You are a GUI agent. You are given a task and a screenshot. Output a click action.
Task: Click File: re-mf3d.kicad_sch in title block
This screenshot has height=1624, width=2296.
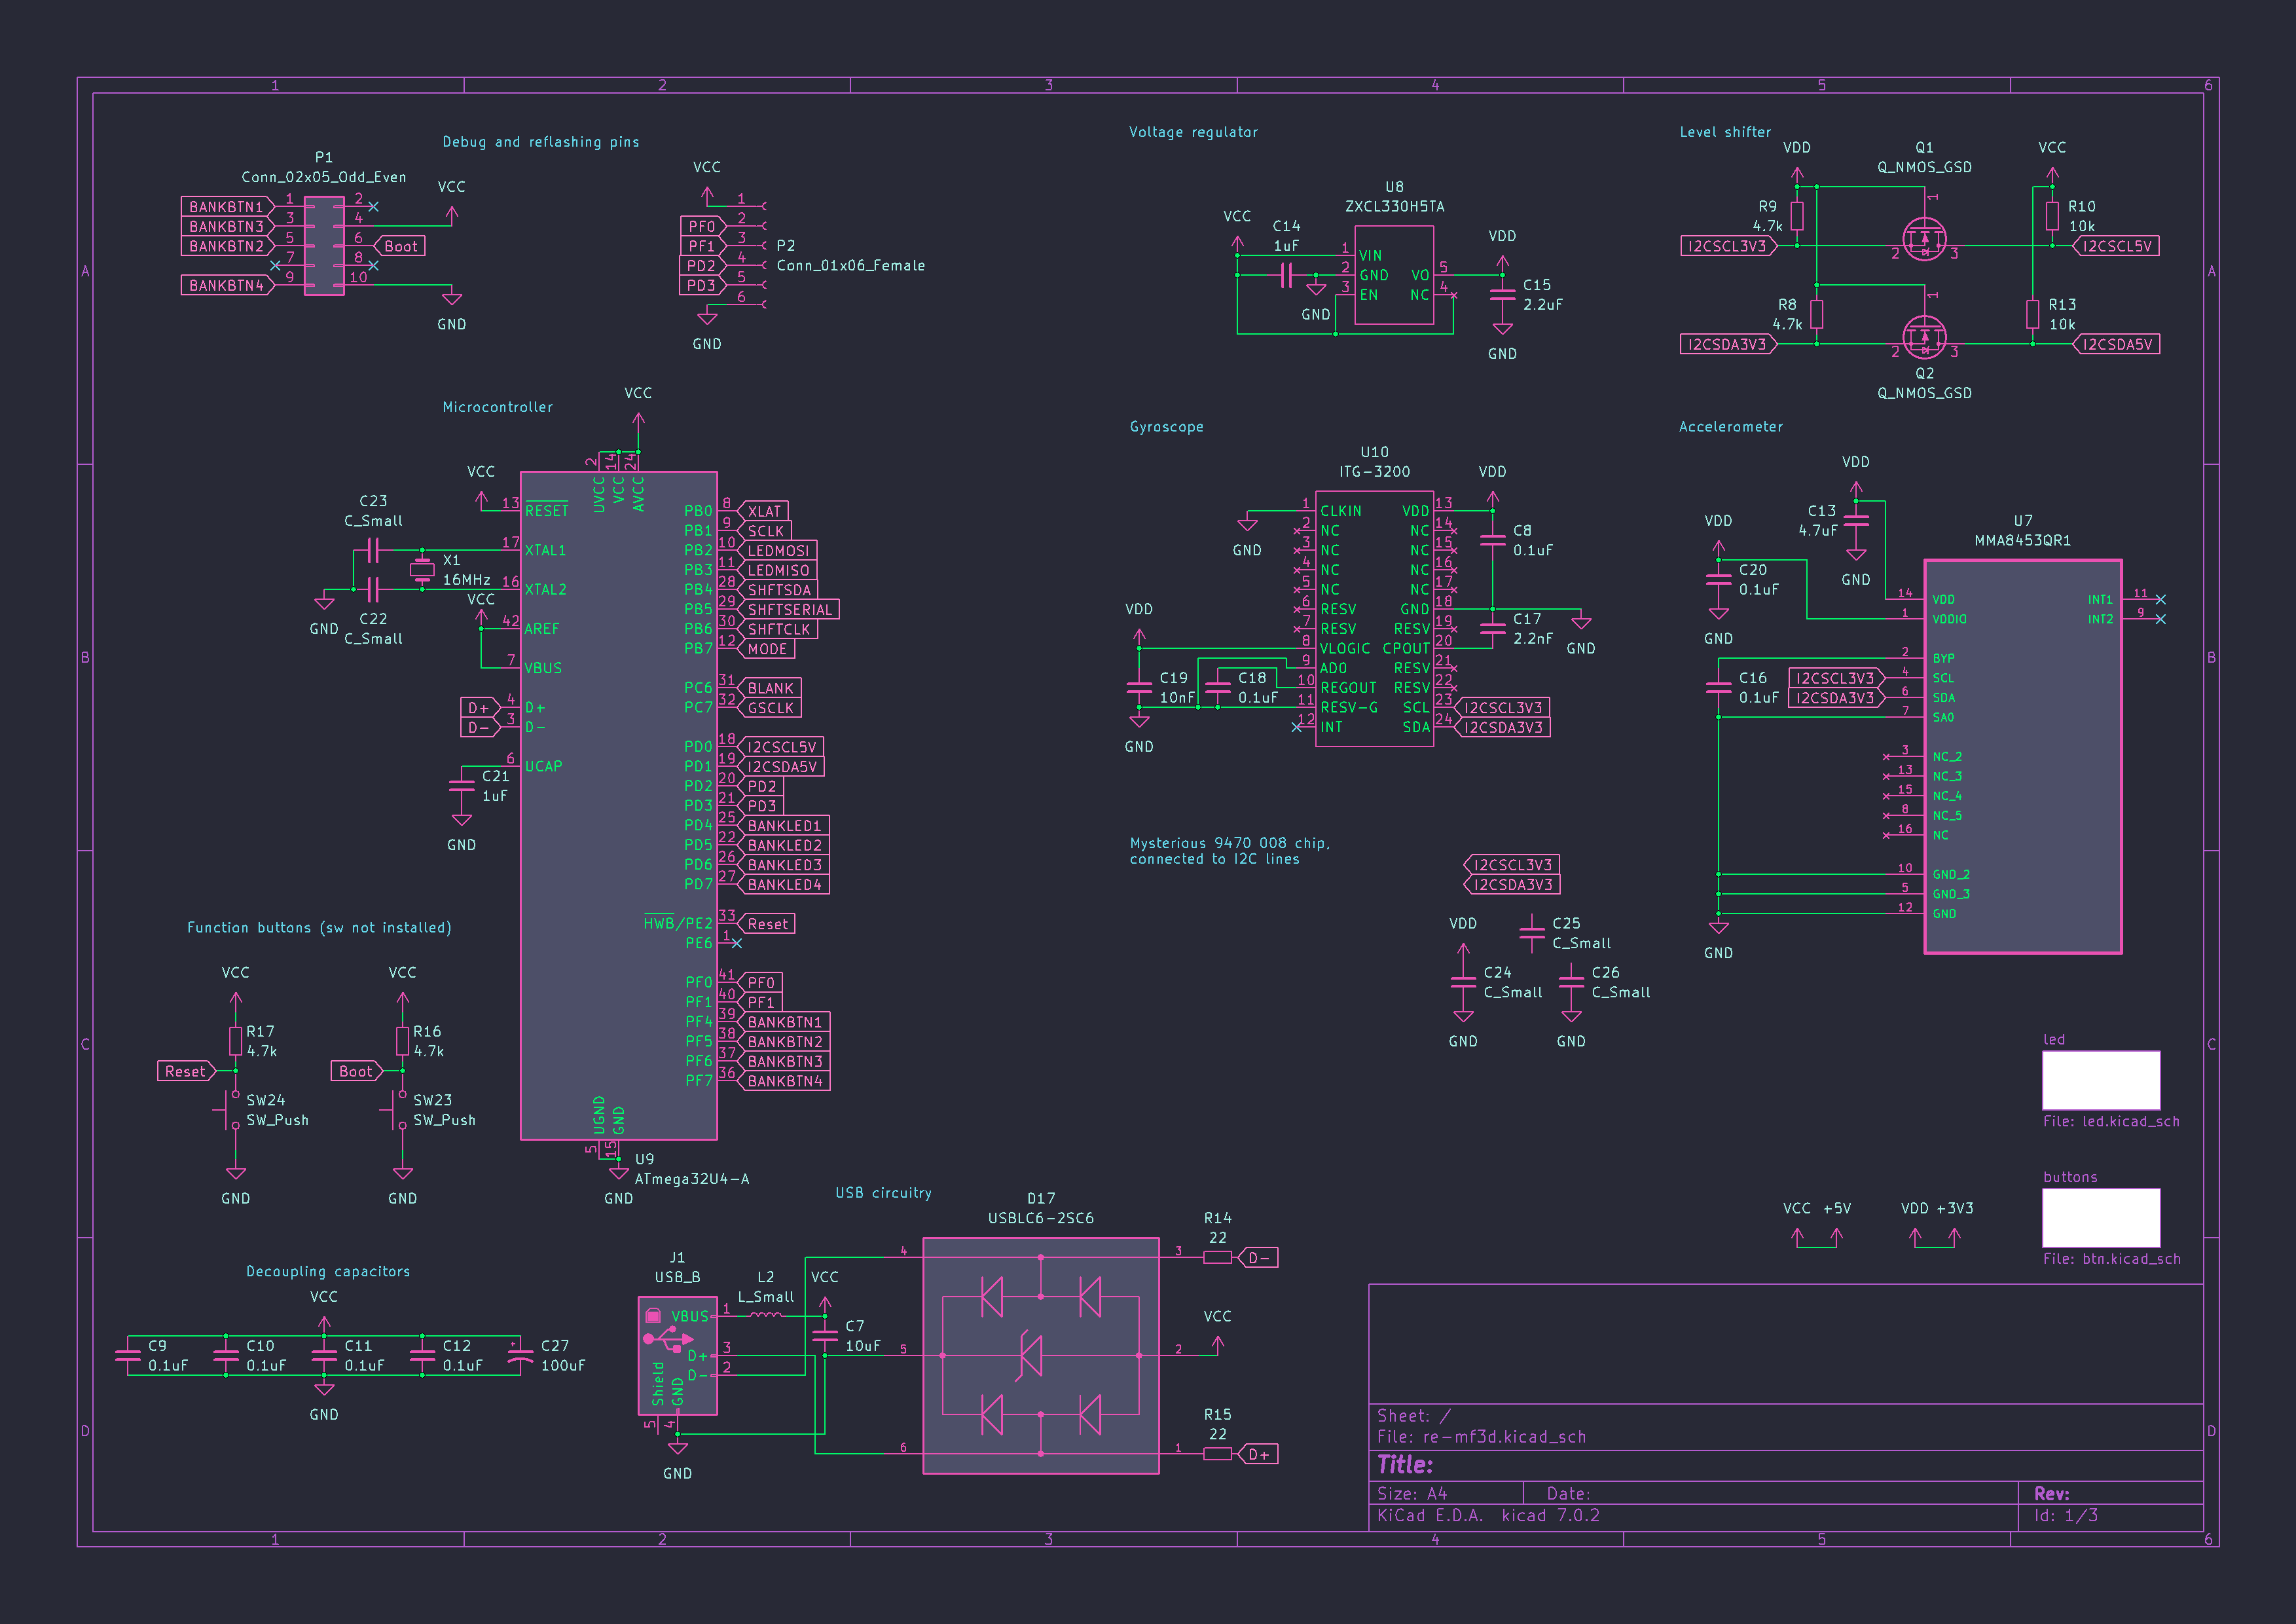1481,1437
